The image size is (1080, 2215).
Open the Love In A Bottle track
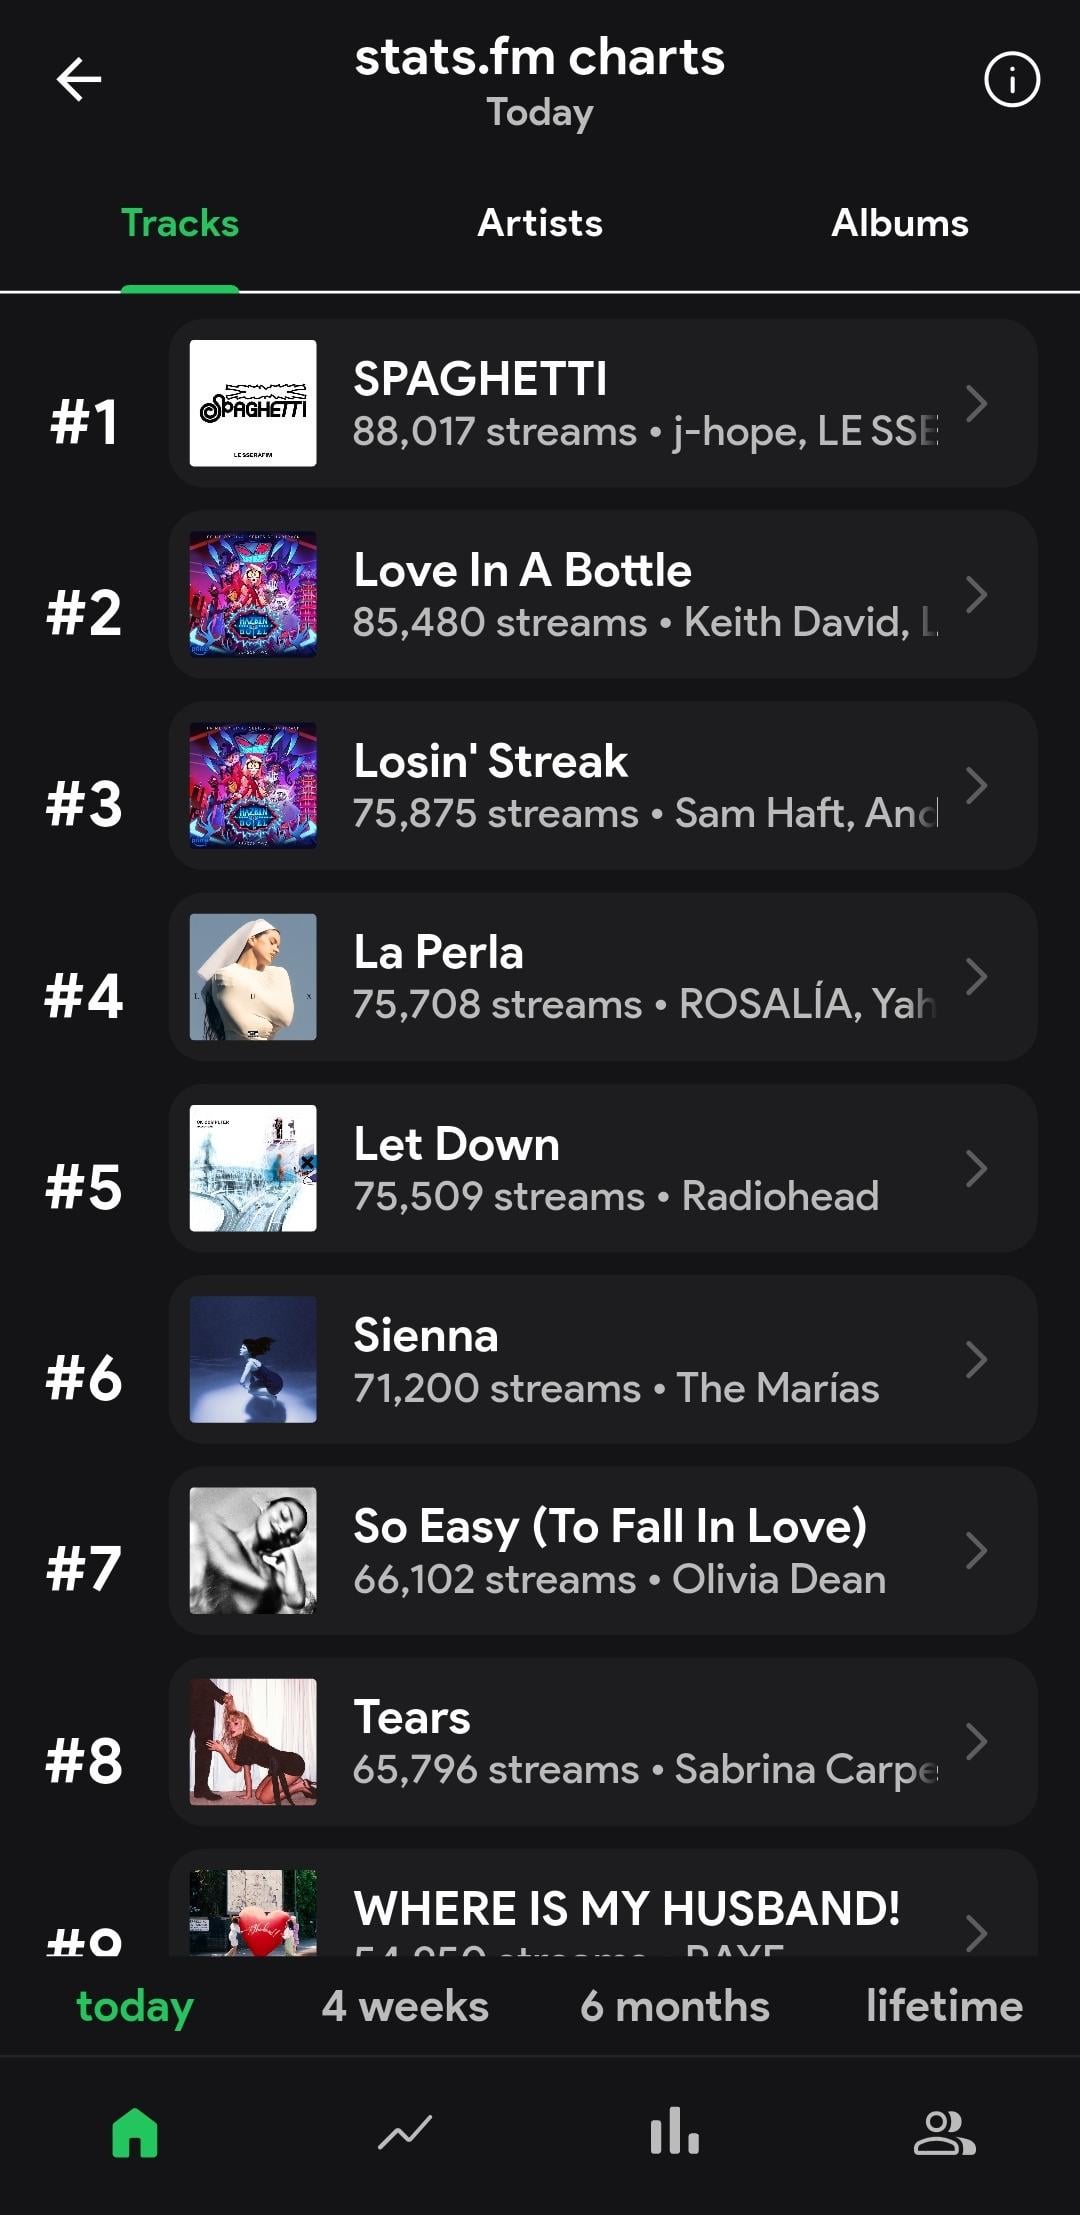(600, 595)
